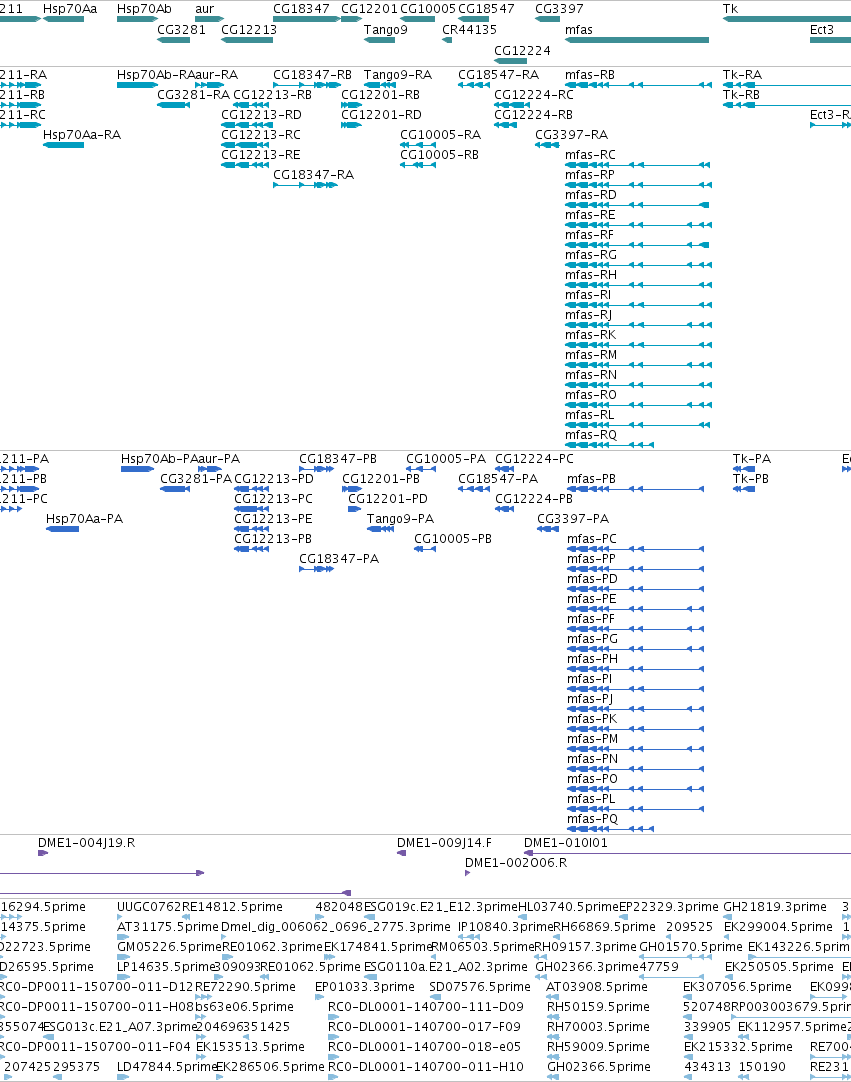
Task: Open the Ect3 gene label
Action: [x=822, y=30]
